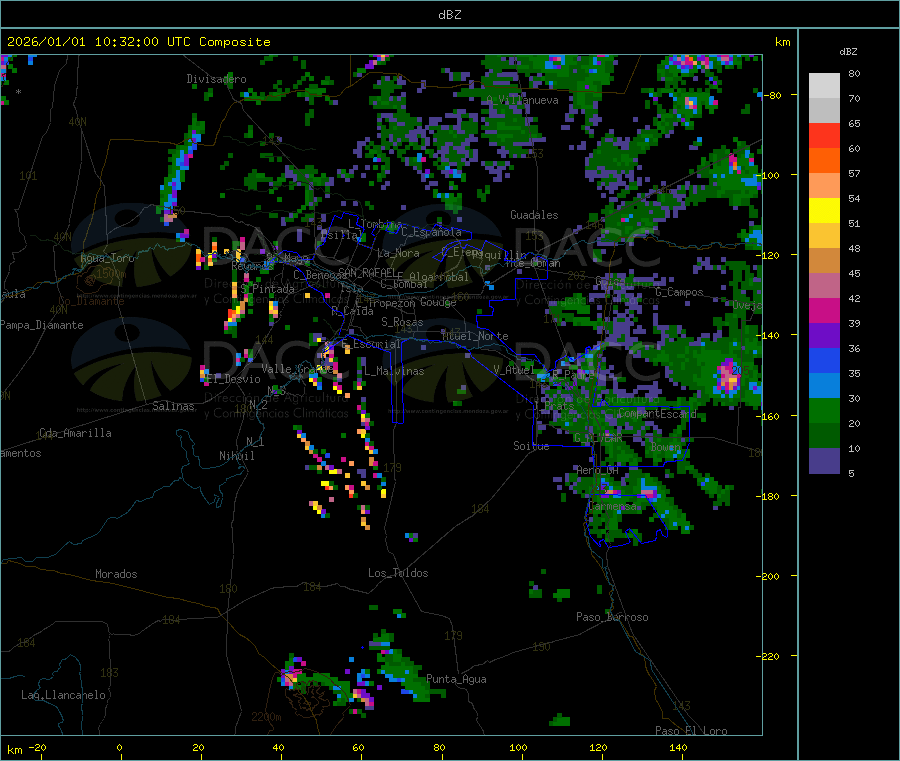Click the Lag.Llancanelo label
Viewport: 900px width, 761px height.
coord(63,695)
